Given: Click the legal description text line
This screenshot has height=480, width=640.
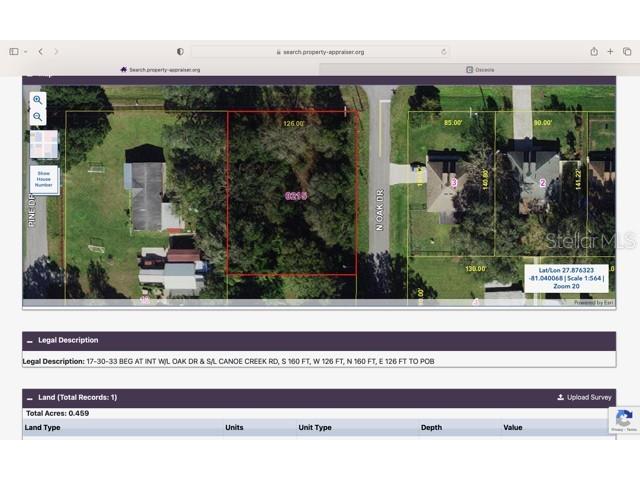Looking at the screenshot, I should pyautogui.click(x=228, y=361).
